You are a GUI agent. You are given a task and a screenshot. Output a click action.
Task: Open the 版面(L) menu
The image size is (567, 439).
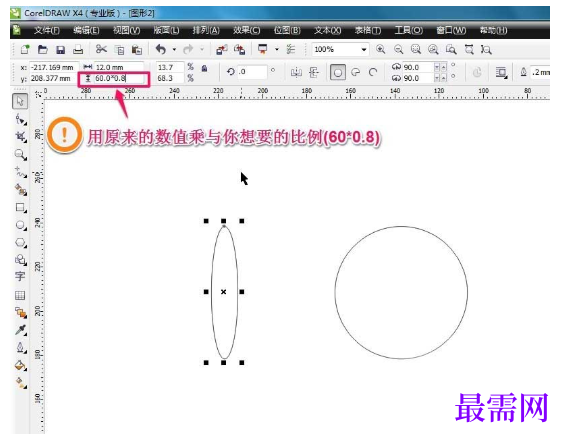[x=166, y=30]
